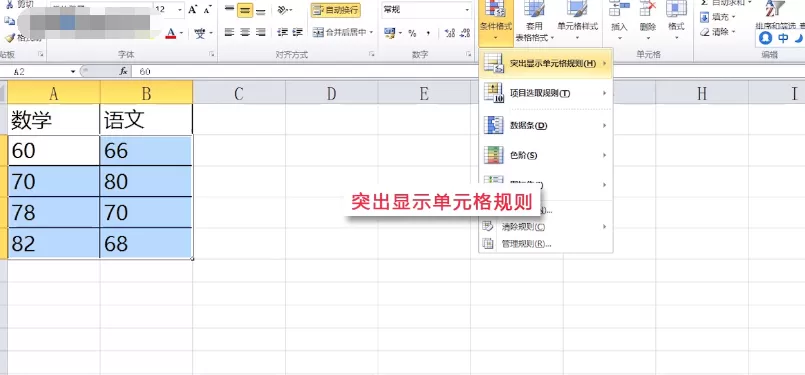Viewport: 805px width, 375px height.
Task: Open 套用表格格式 table format gallery
Action: pos(535,21)
